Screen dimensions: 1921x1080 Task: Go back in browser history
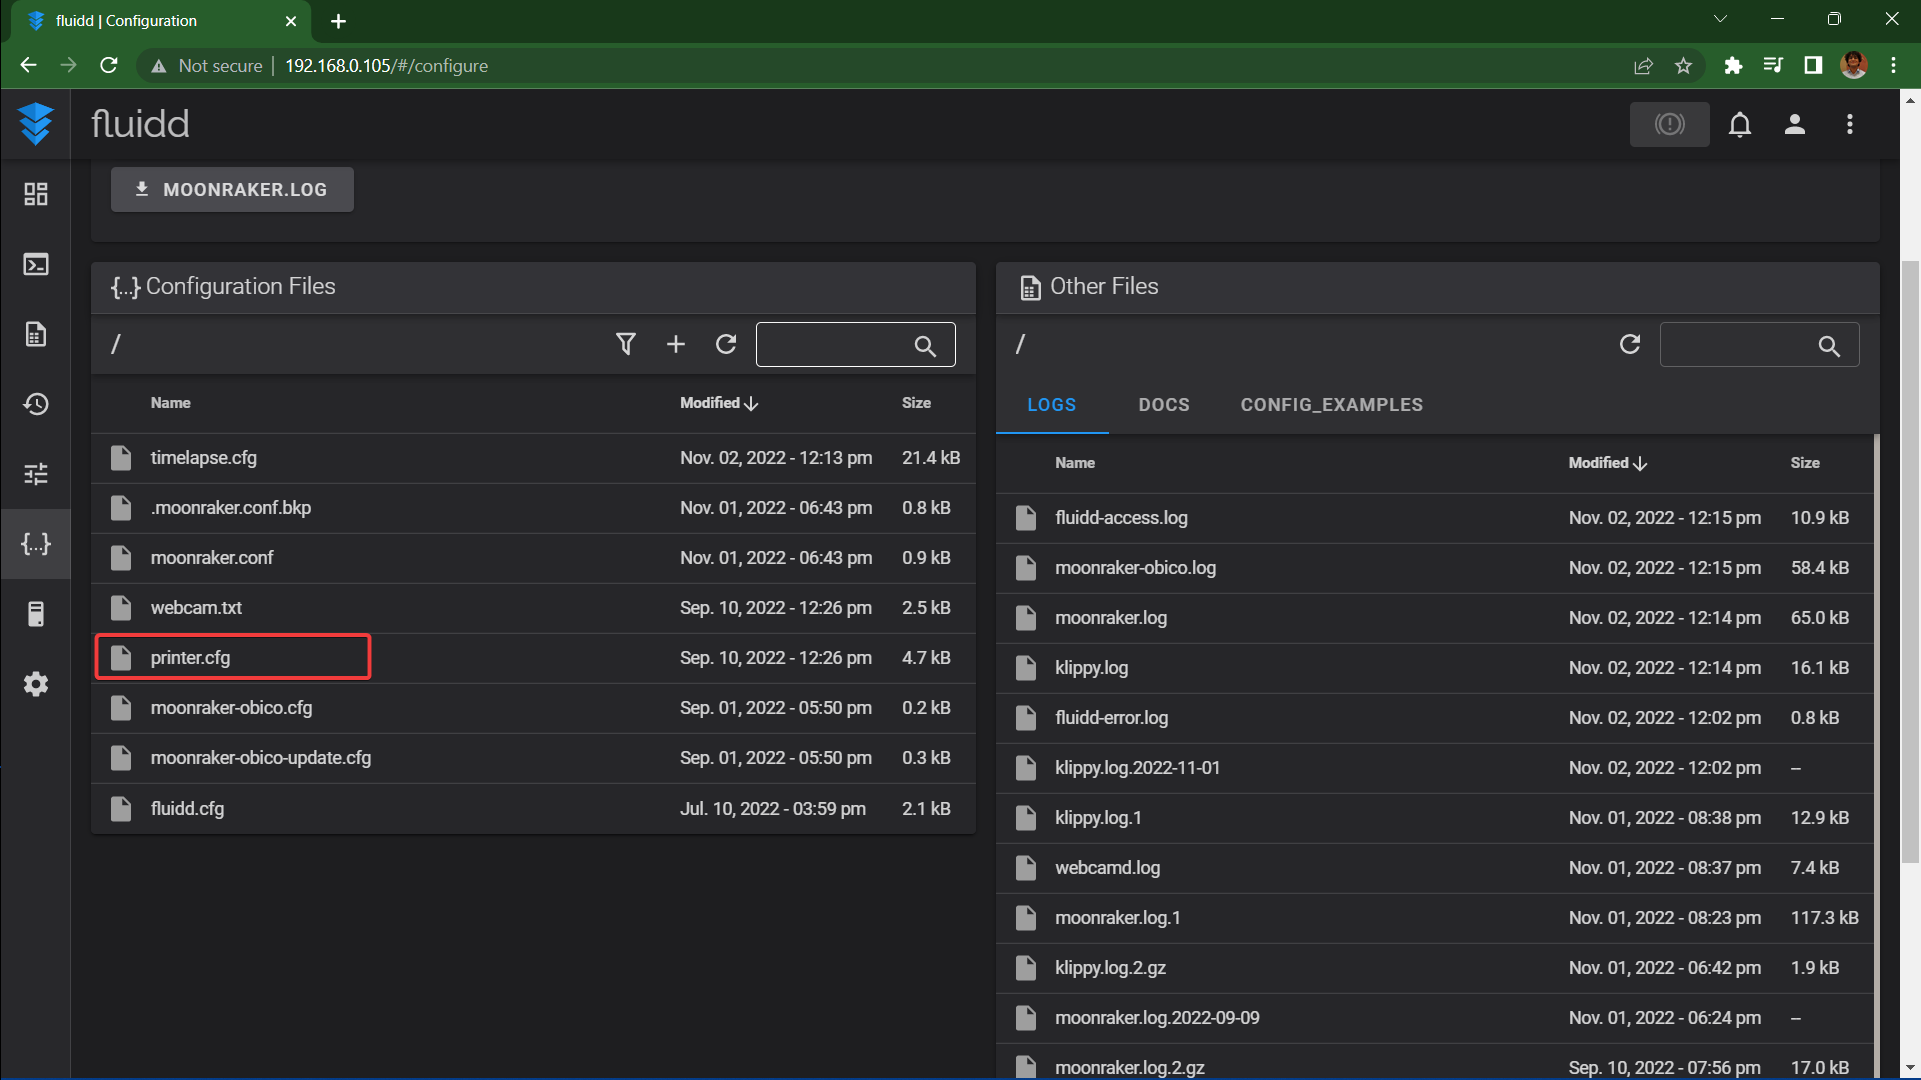point(28,66)
